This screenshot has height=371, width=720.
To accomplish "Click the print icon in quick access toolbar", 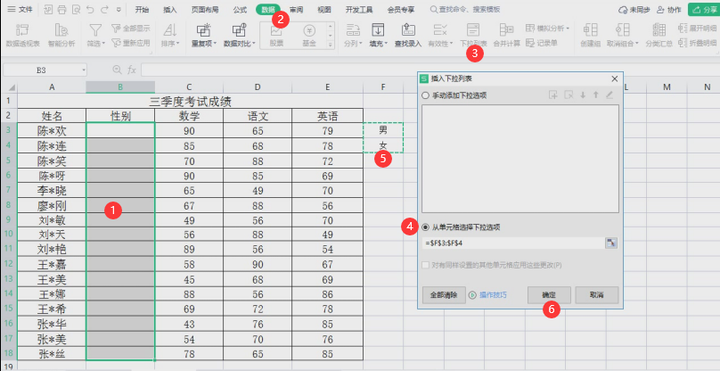I will coord(62,9).
